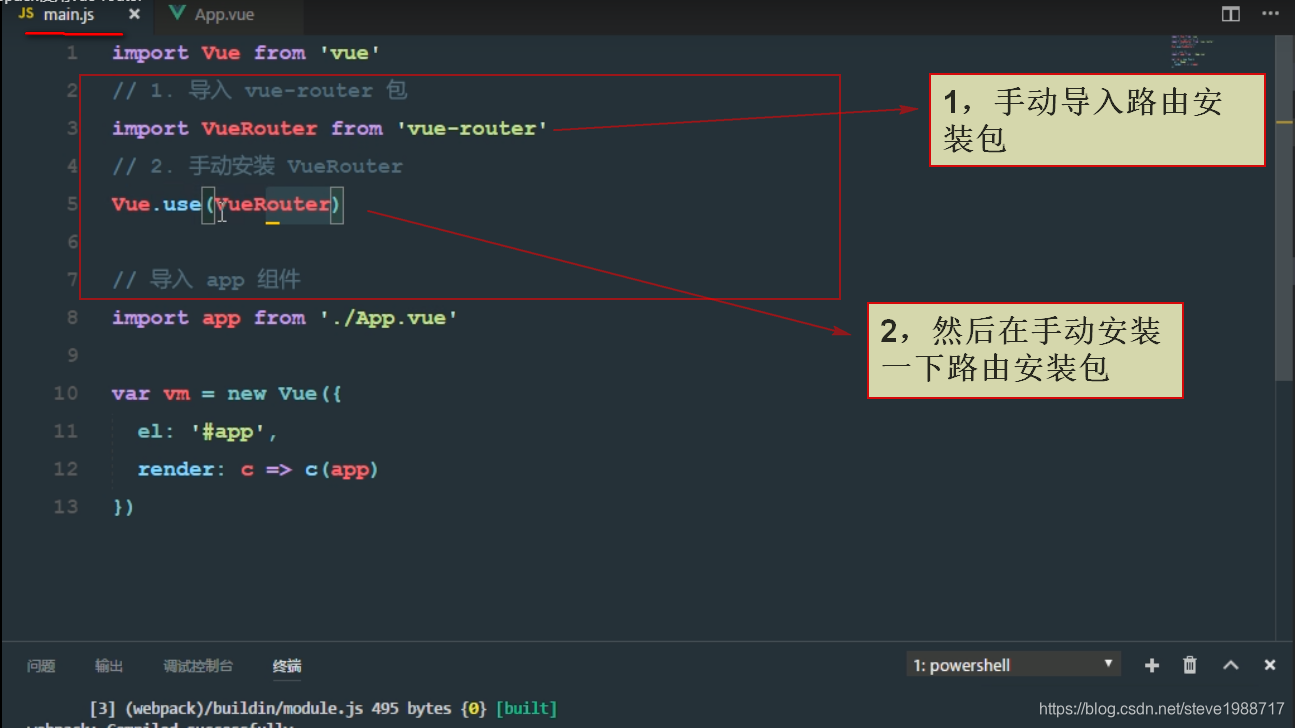Click the comment '// 2. 手动安装 VueRouter'

257,166
